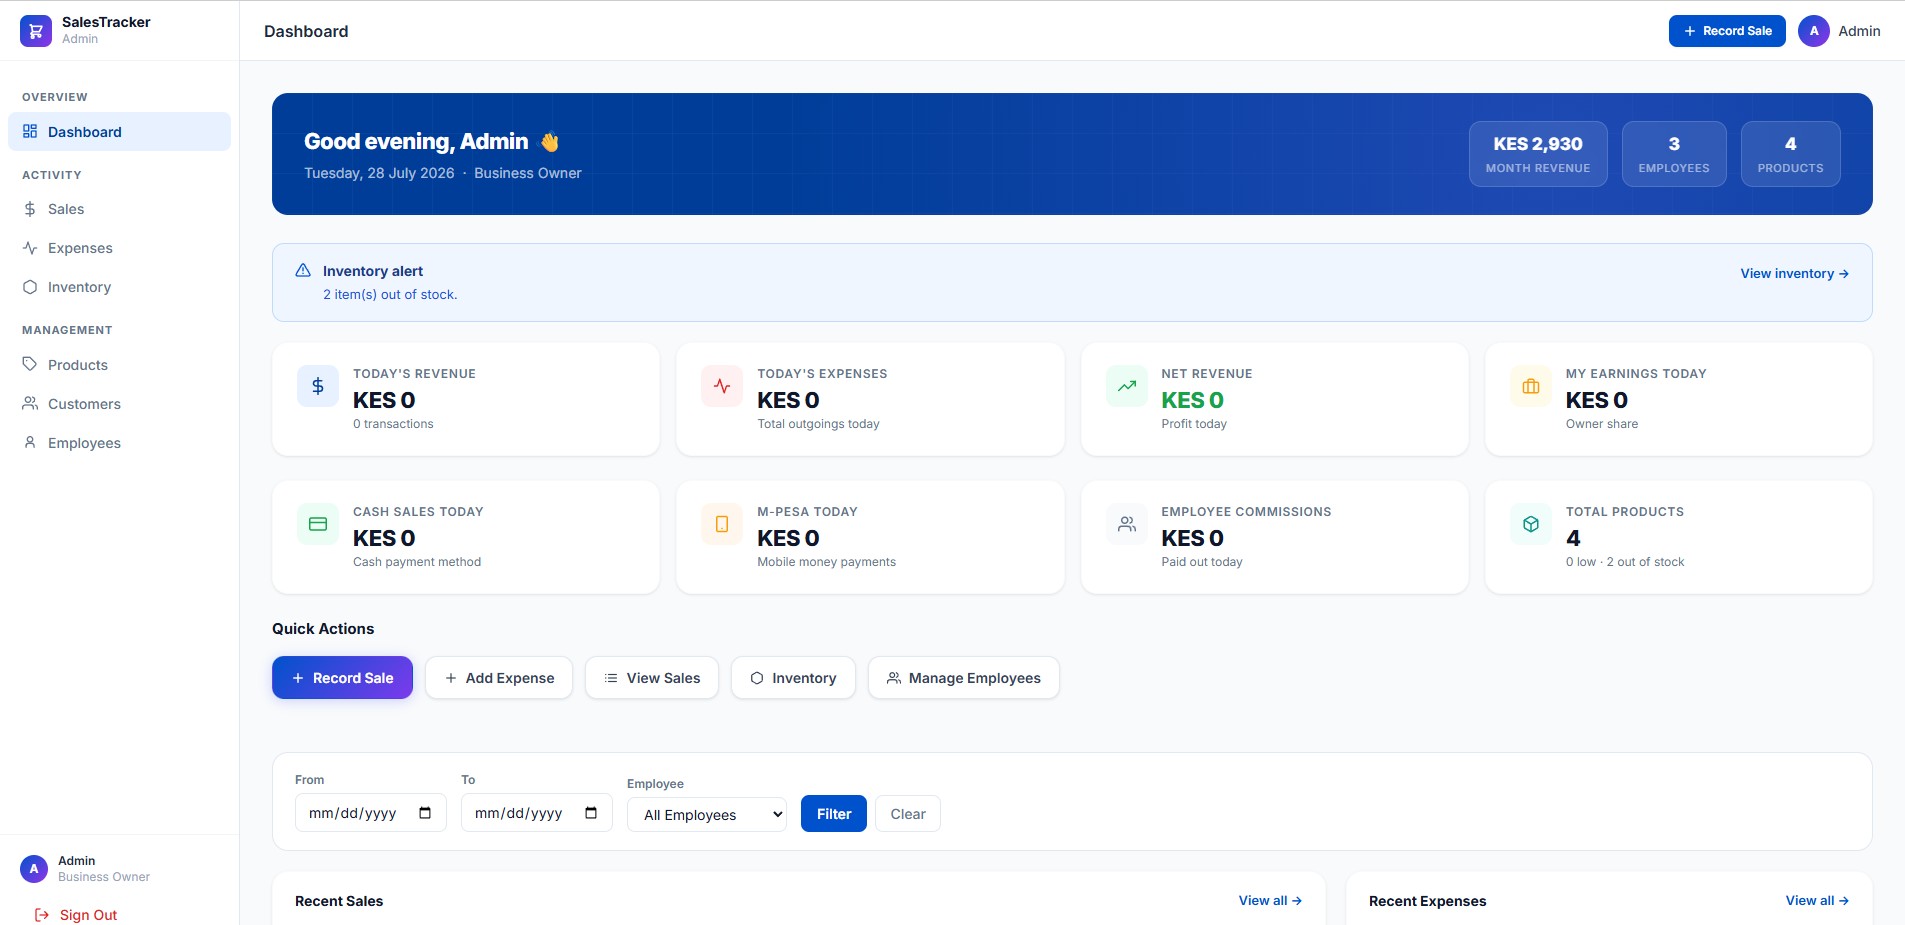Click the card icon in Cash Sales Today
This screenshot has width=1905, height=925.
pos(318,524)
